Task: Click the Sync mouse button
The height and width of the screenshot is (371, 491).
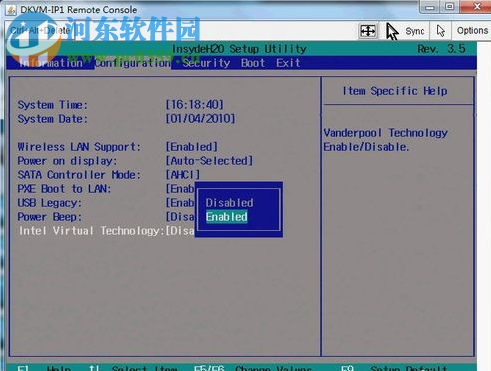Action: [x=415, y=31]
